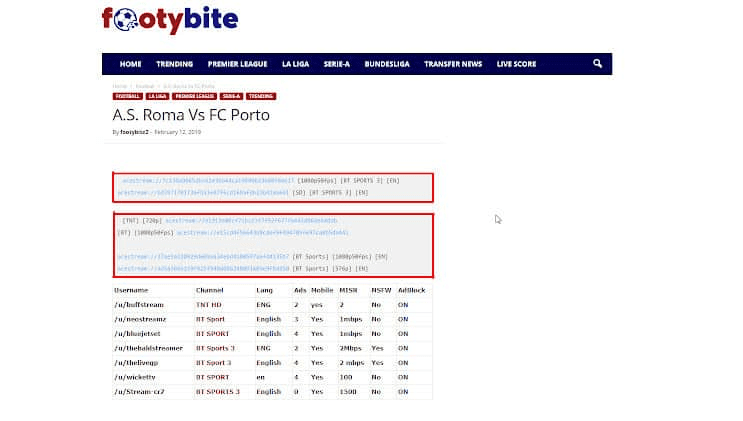Image resolution: width=743 pixels, height=421 pixels.
Task: Open LIVE SCORE navigation item
Action: [516, 64]
